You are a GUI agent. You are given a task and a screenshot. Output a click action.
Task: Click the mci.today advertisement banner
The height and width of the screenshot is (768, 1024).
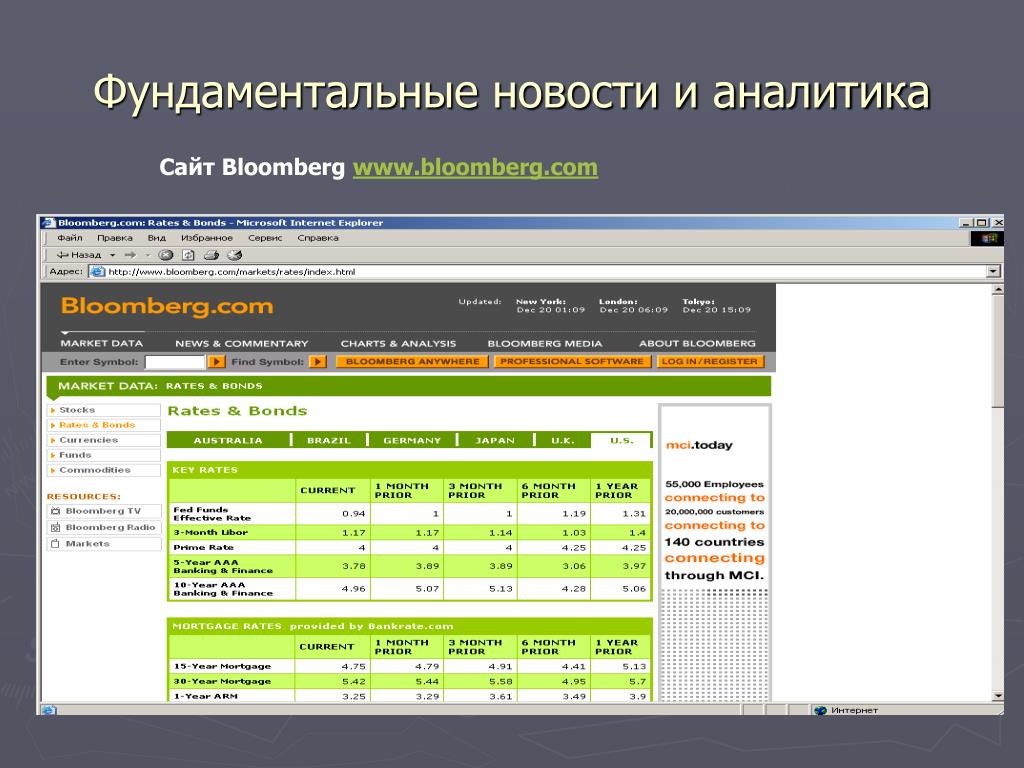[715, 552]
